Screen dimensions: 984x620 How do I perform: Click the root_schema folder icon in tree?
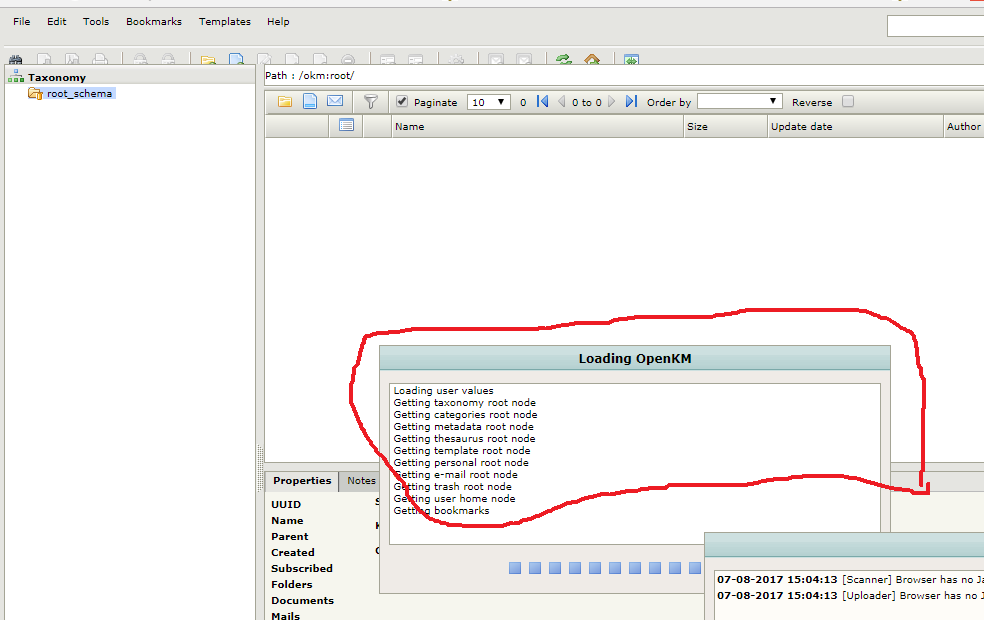point(35,93)
